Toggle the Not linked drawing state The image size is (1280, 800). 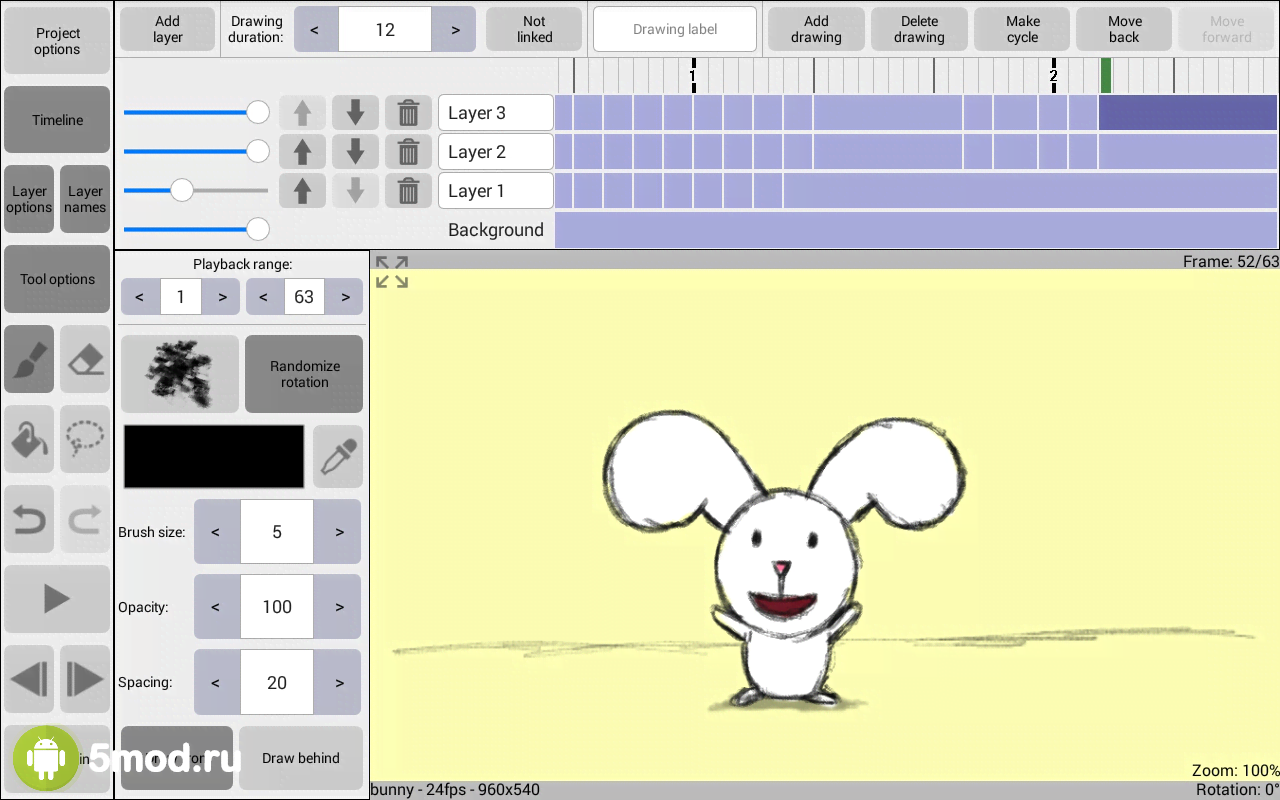coord(534,29)
